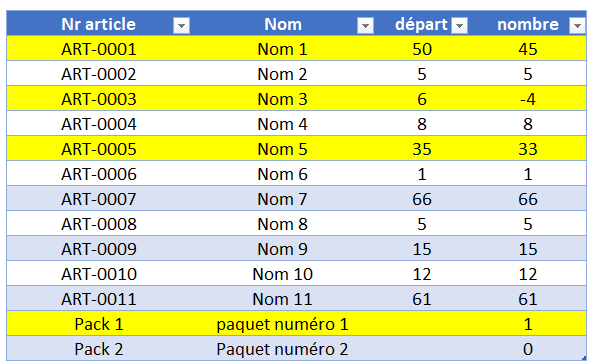Screen dimensions: 592x362
Task: Open the départ column filter dropdown
Action: 459,26
